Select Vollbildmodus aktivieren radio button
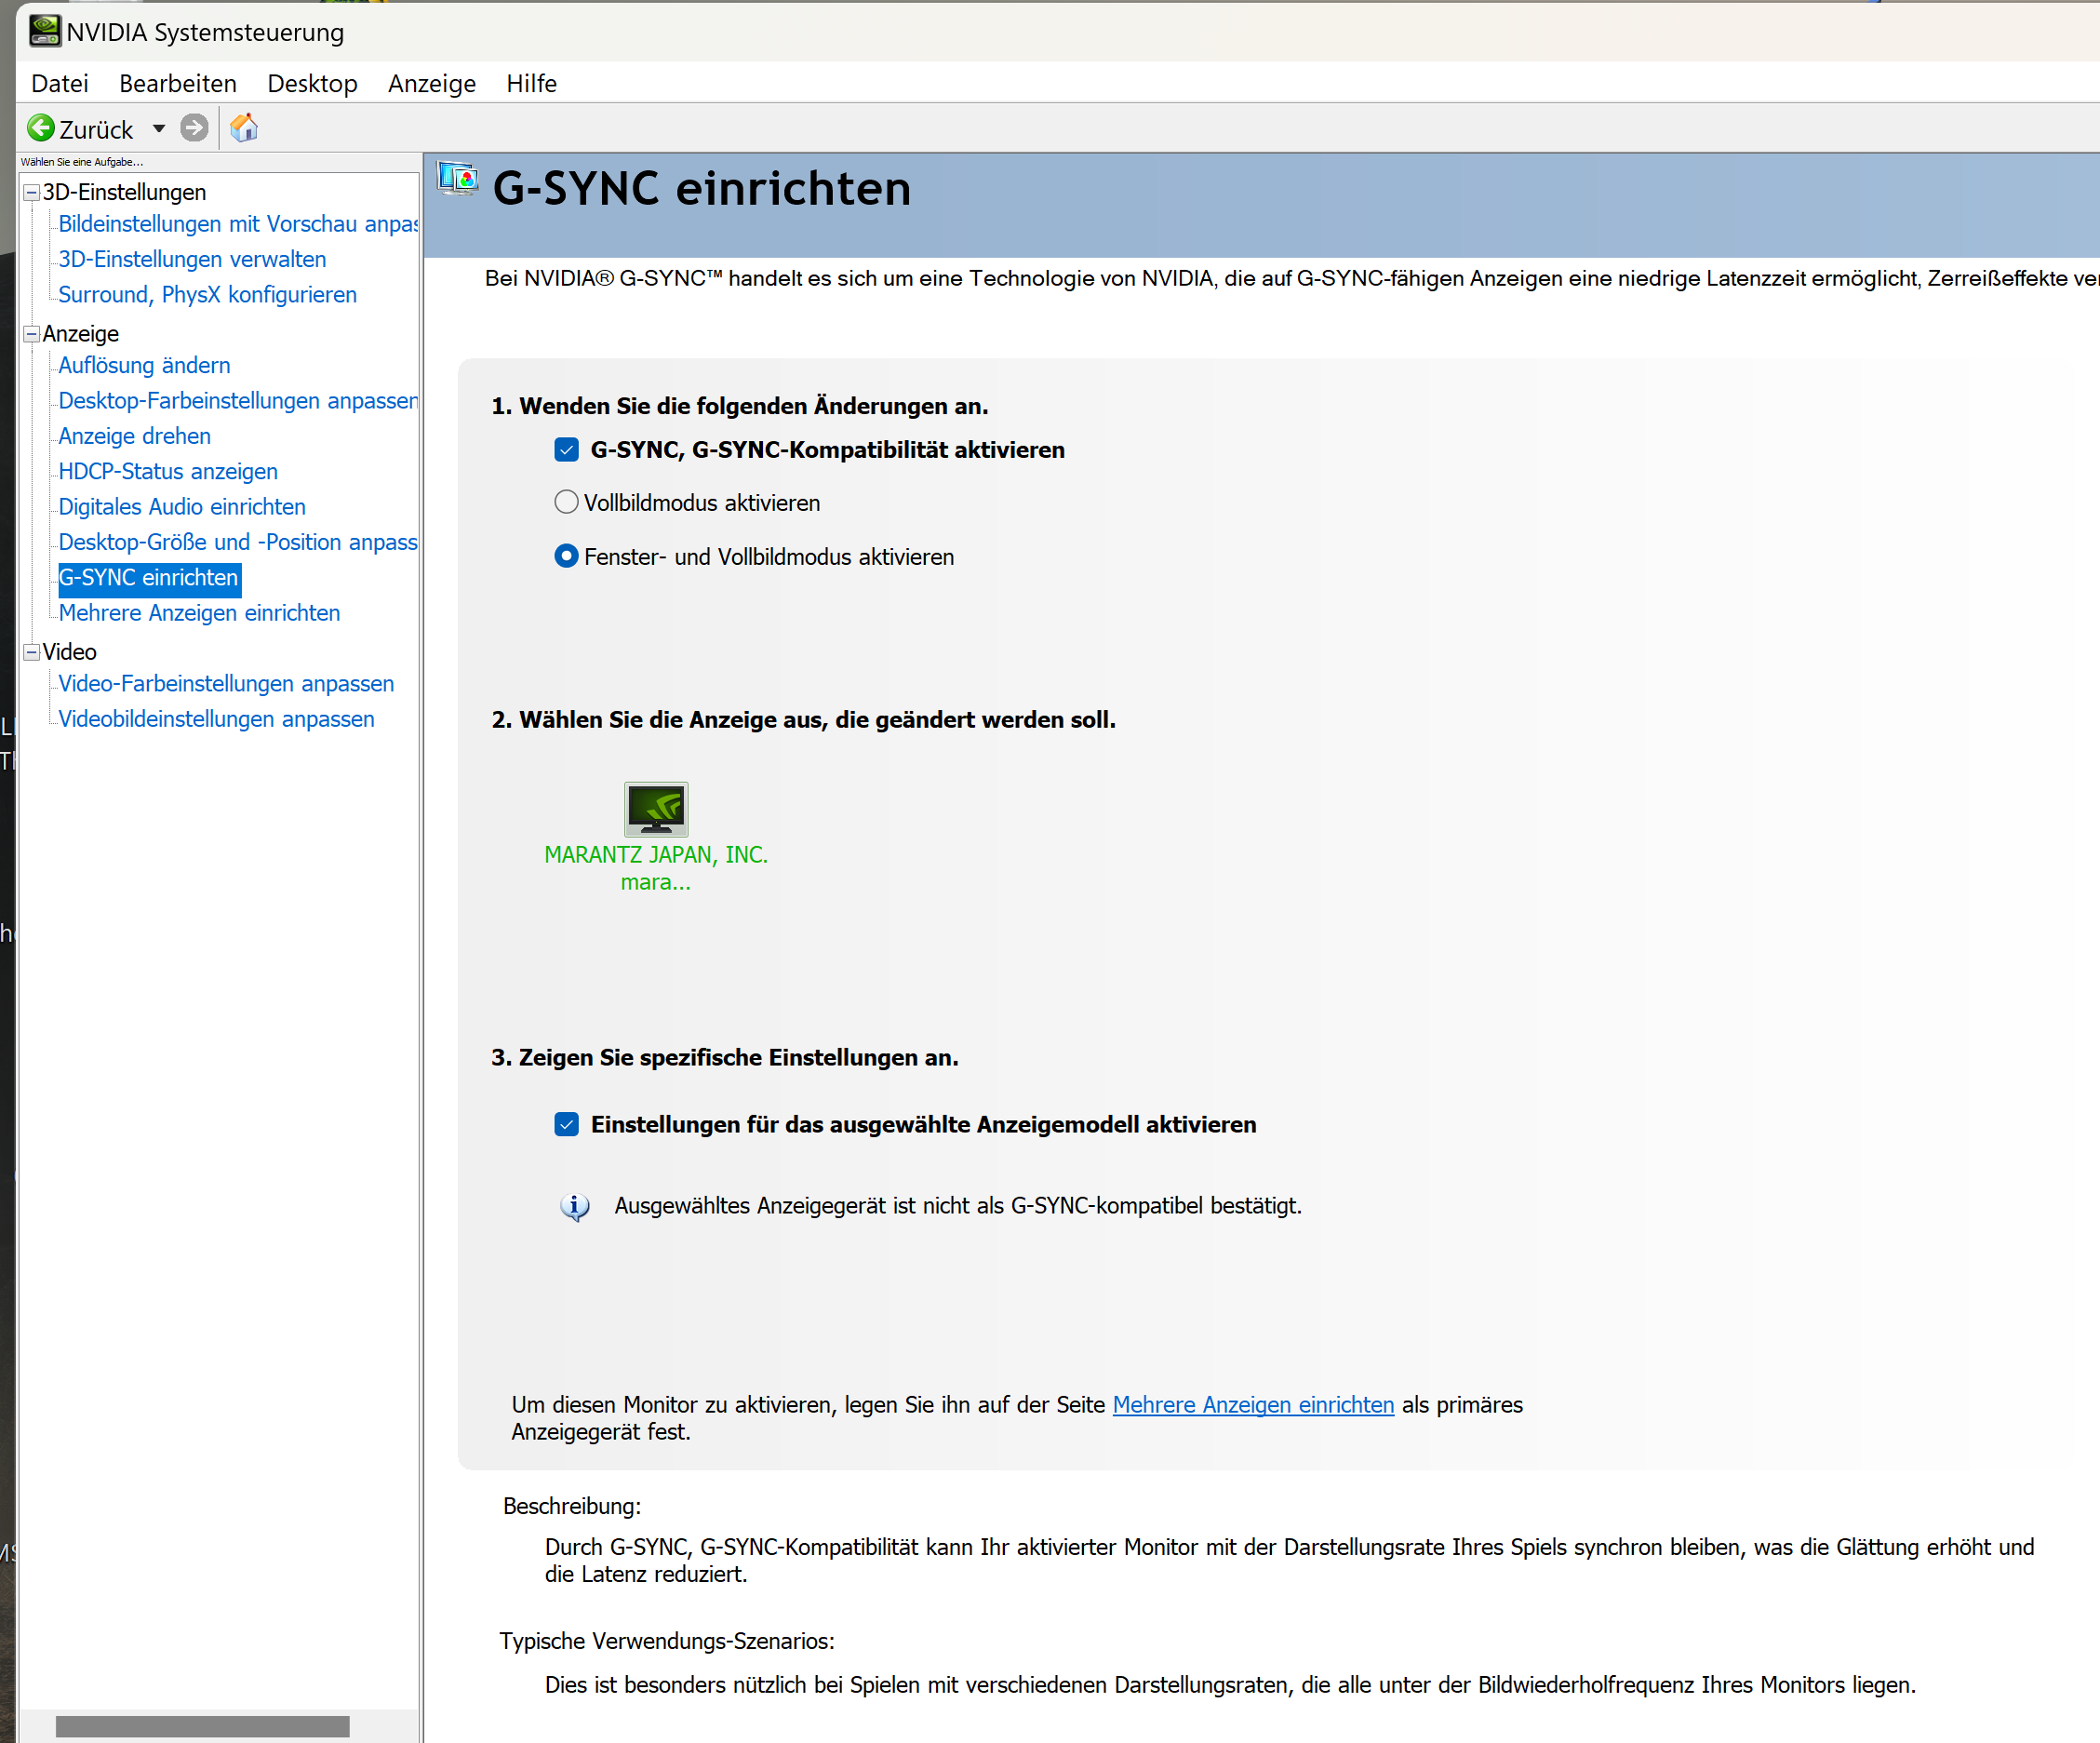This screenshot has height=1743, width=2100. pyautogui.click(x=566, y=503)
